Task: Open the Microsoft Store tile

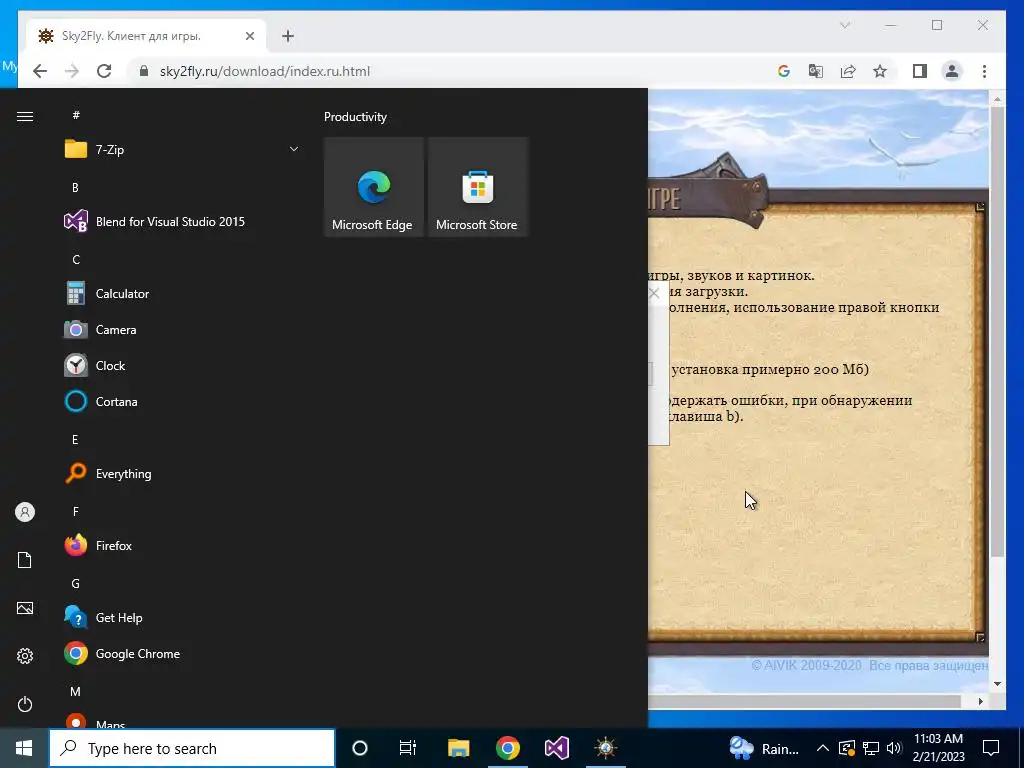Action: pyautogui.click(x=478, y=187)
